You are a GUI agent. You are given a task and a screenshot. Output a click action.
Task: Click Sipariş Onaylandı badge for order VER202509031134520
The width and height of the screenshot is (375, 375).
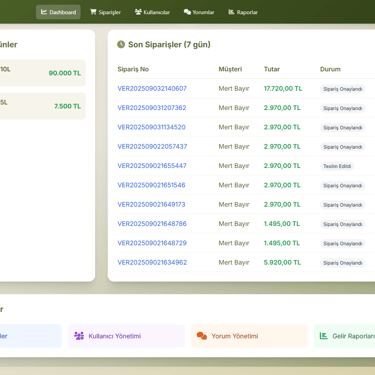coord(342,128)
